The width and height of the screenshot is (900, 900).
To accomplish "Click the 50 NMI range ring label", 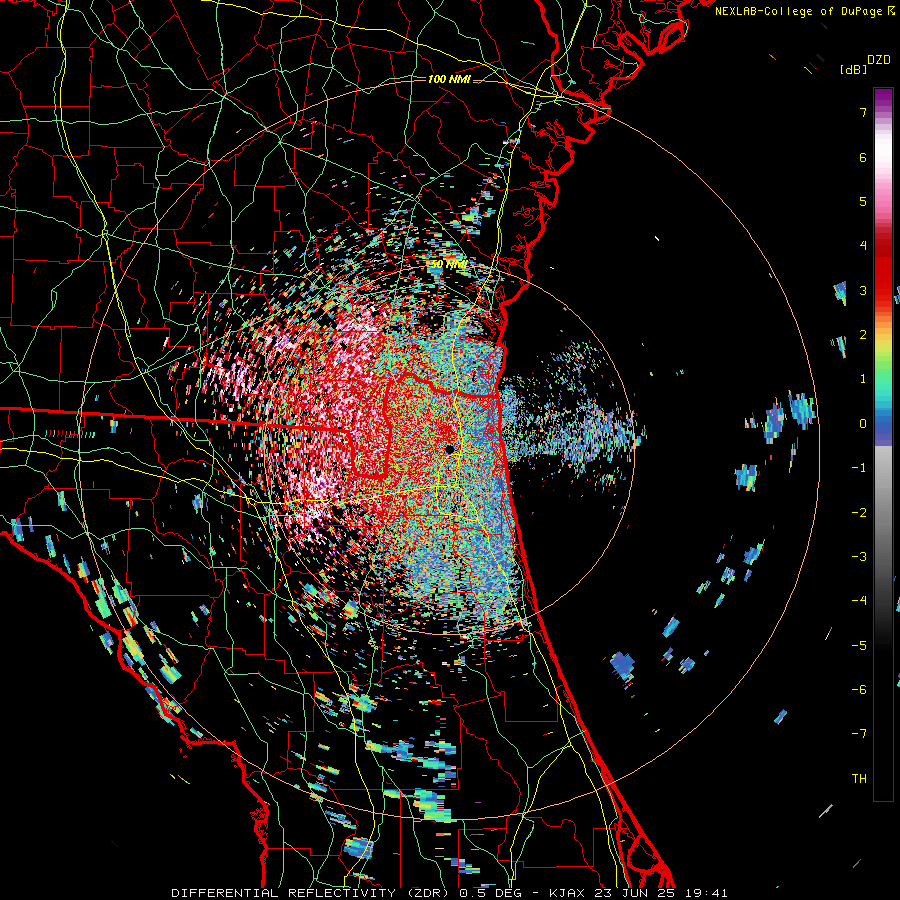I will coord(448,265).
